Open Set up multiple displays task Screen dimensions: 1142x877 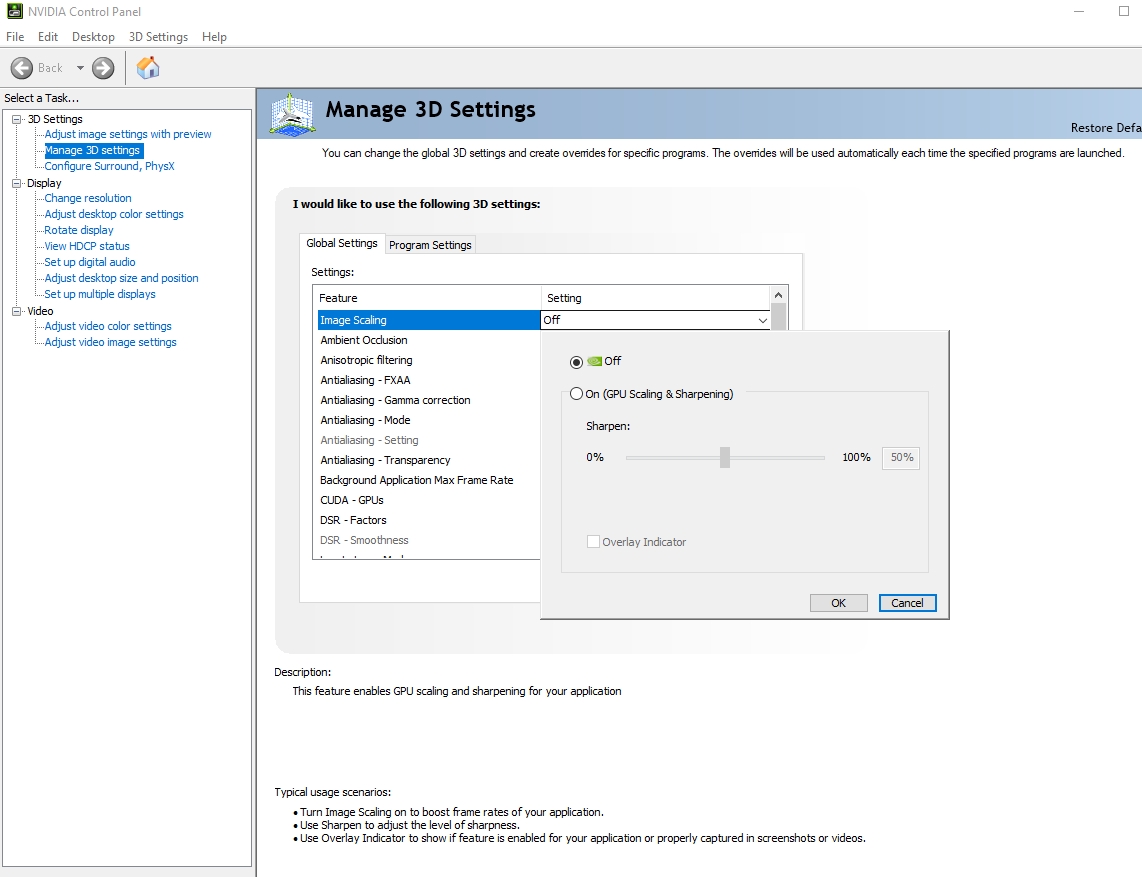coord(100,294)
